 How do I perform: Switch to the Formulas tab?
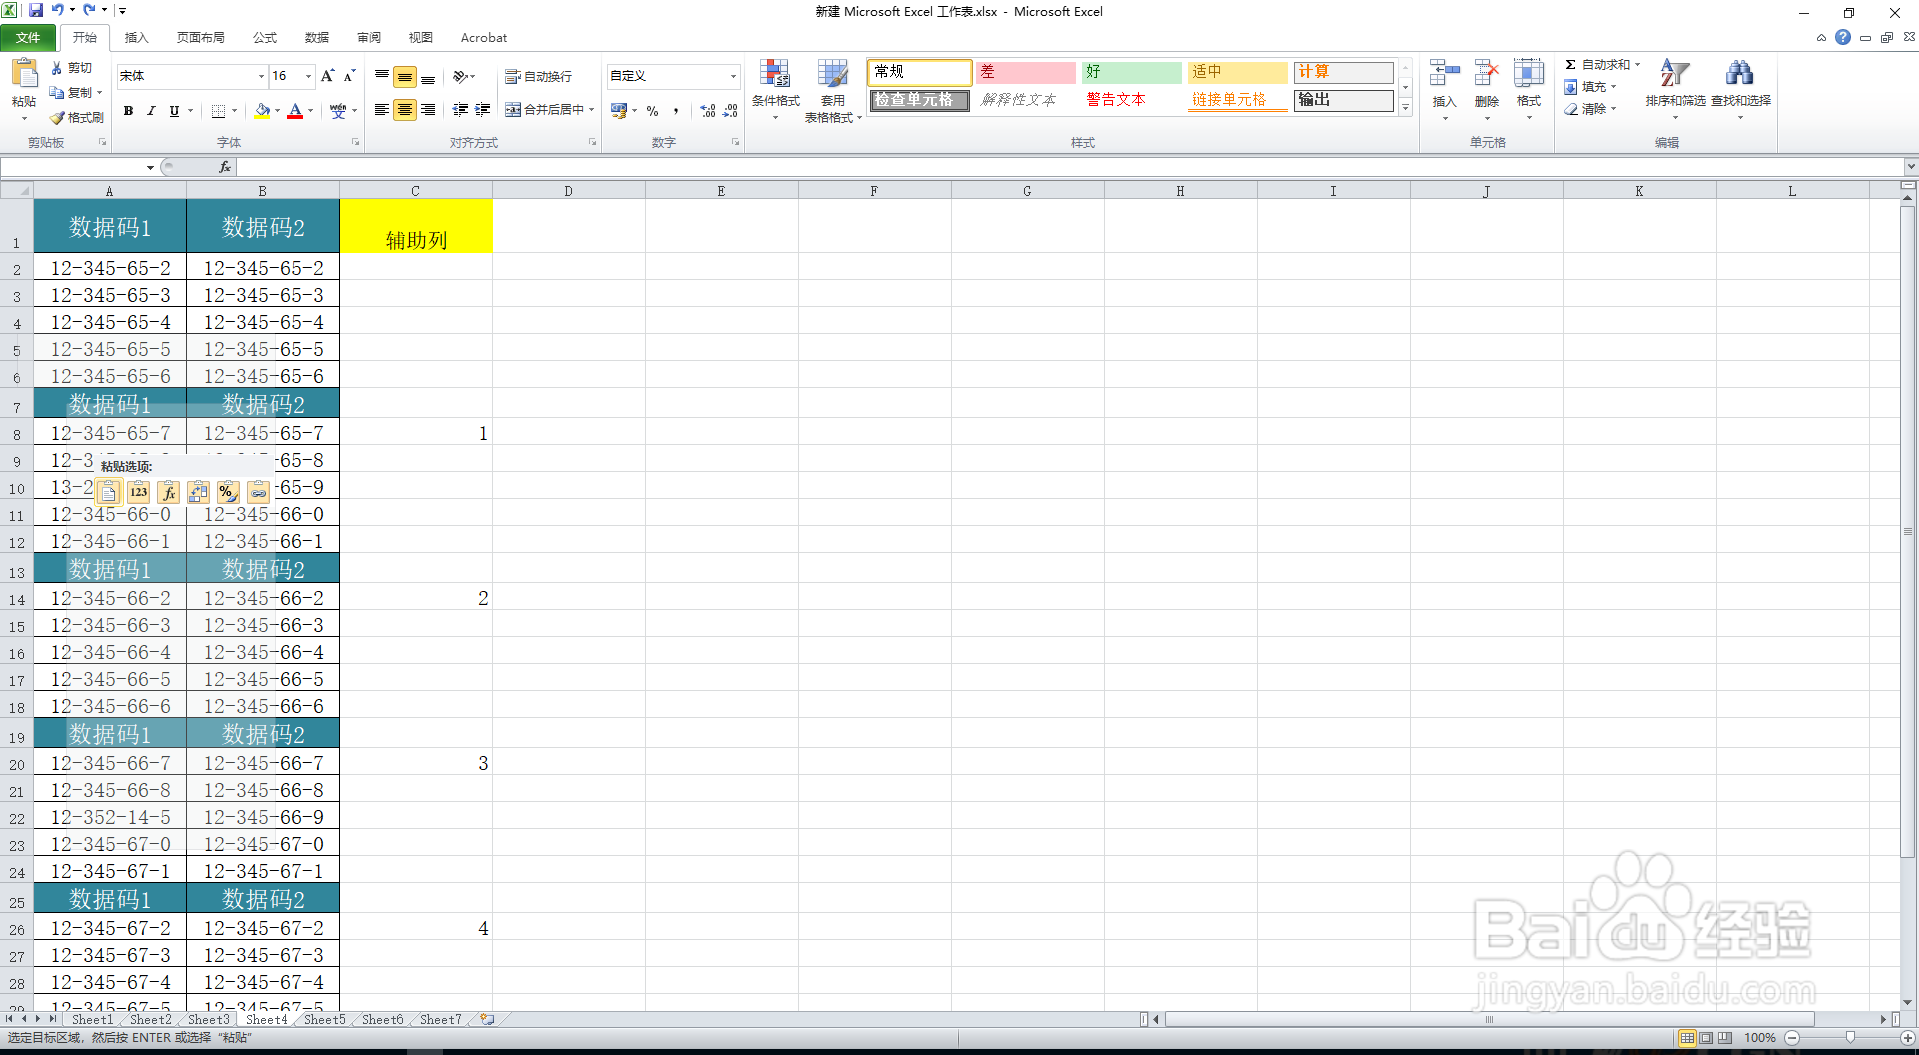[264, 38]
